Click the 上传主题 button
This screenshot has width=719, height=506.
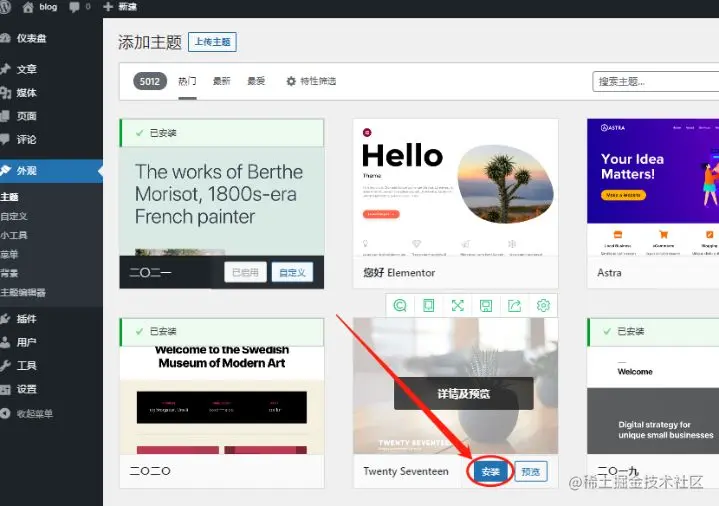(212, 42)
